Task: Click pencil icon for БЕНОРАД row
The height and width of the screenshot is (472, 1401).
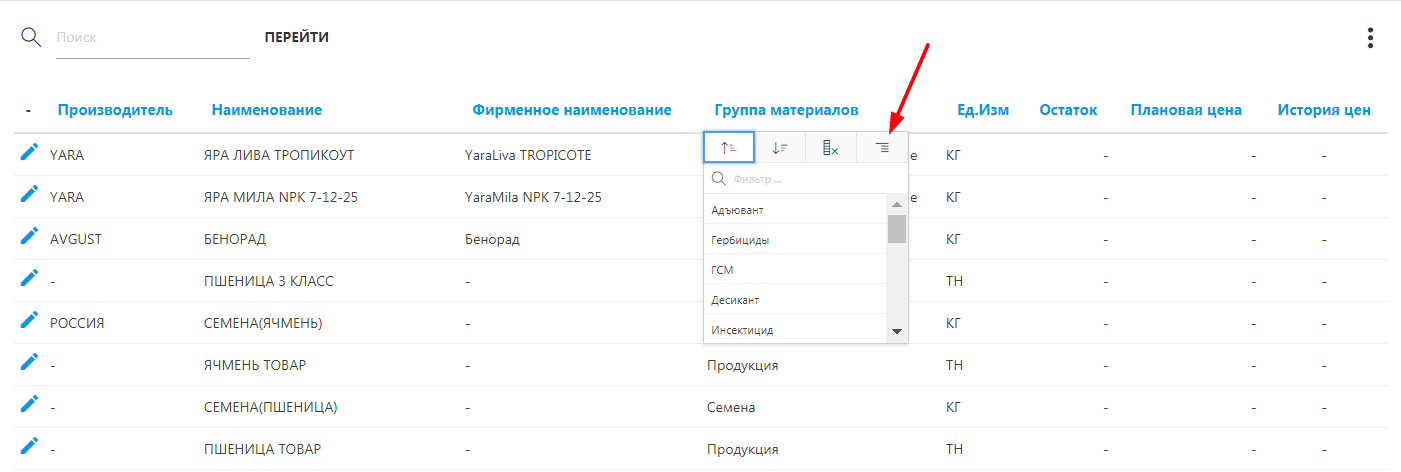Action: point(29,238)
